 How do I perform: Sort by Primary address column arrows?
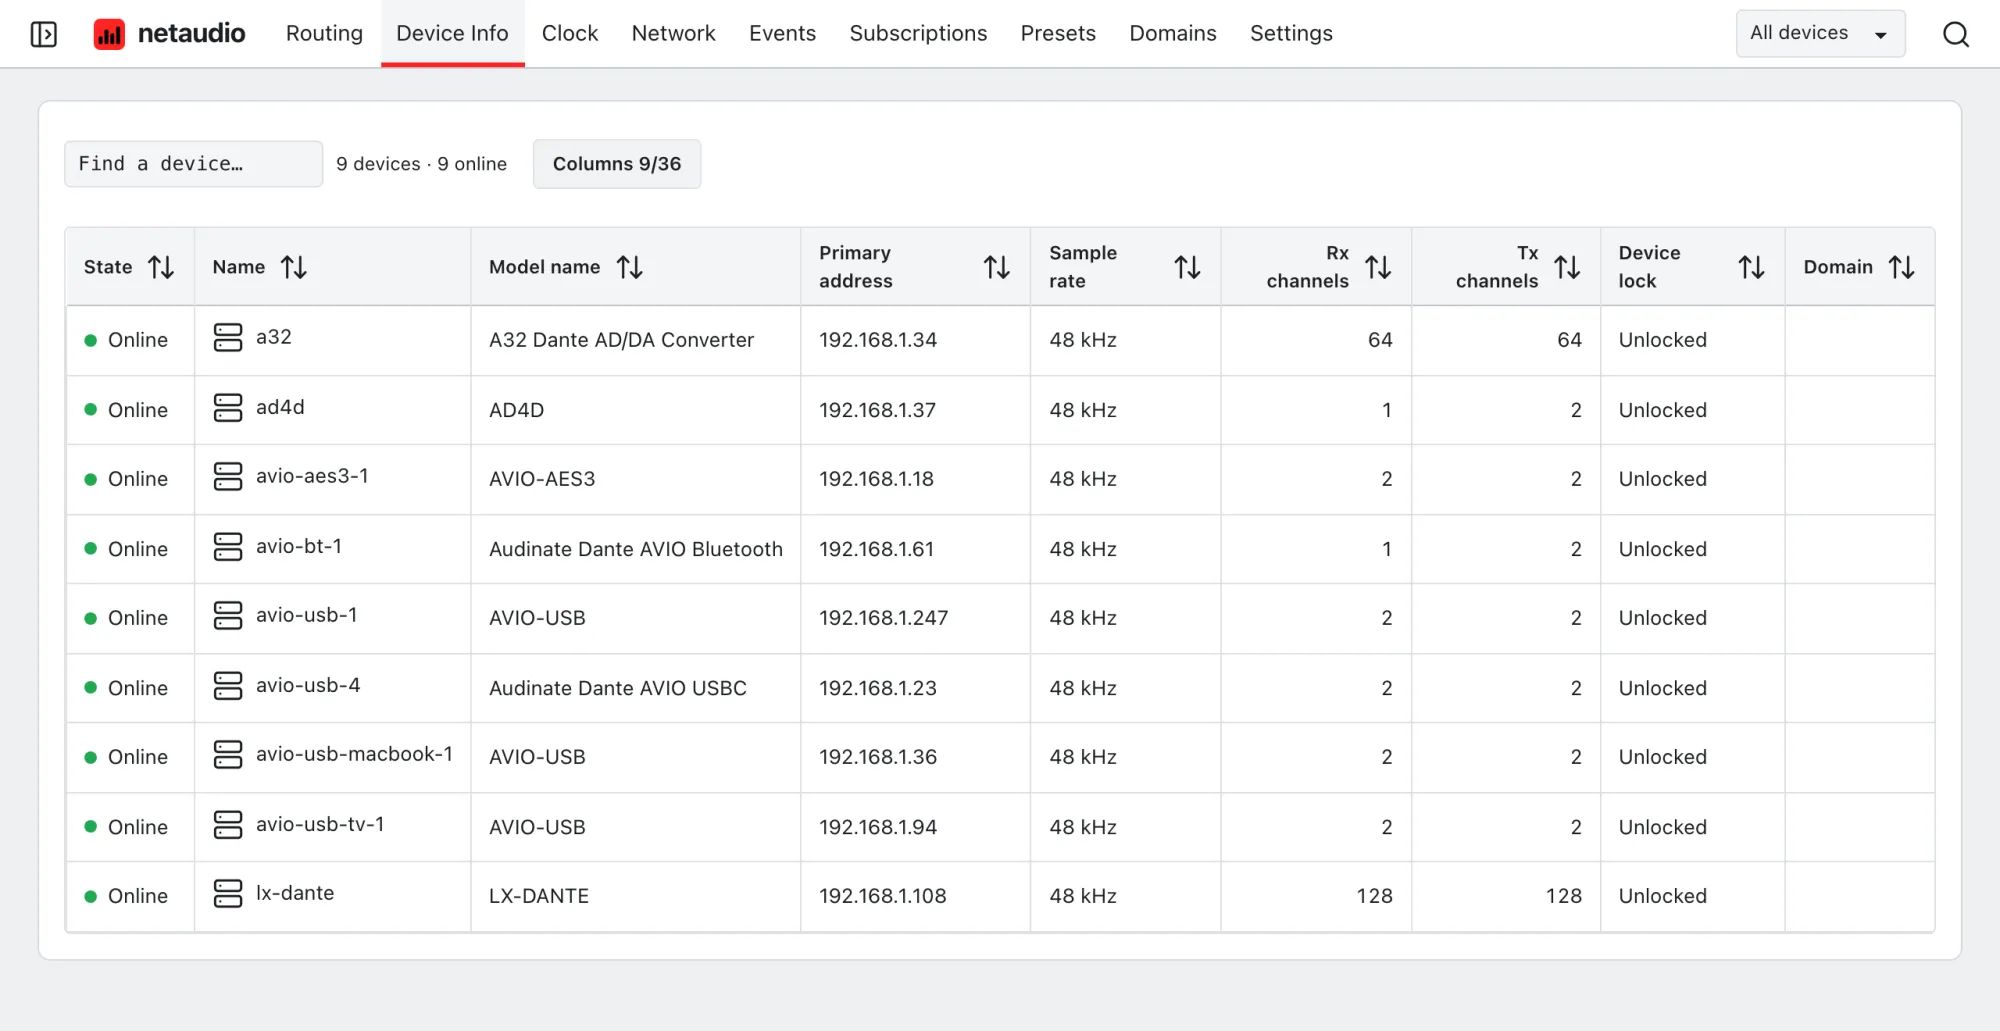997,267
